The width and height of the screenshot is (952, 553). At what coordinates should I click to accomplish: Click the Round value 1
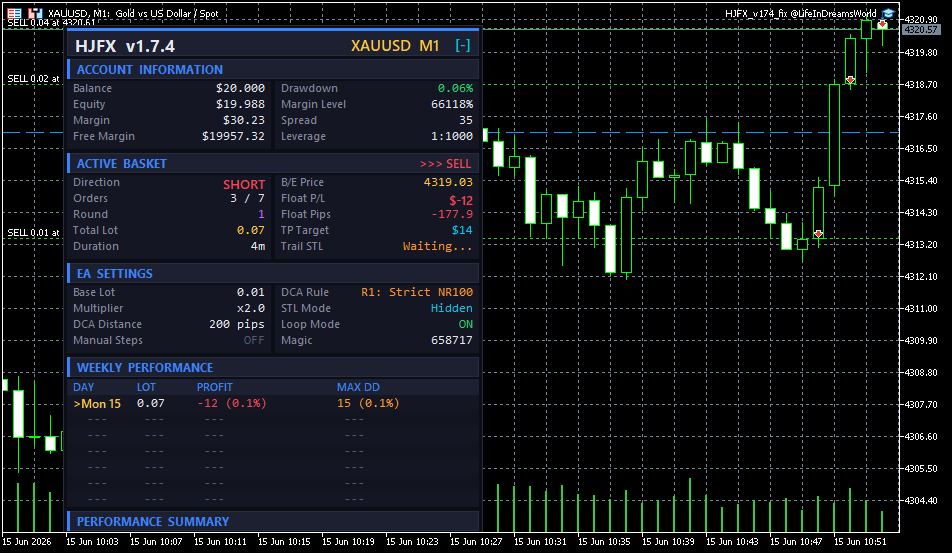pyautogui.click(x=261, y=214)
